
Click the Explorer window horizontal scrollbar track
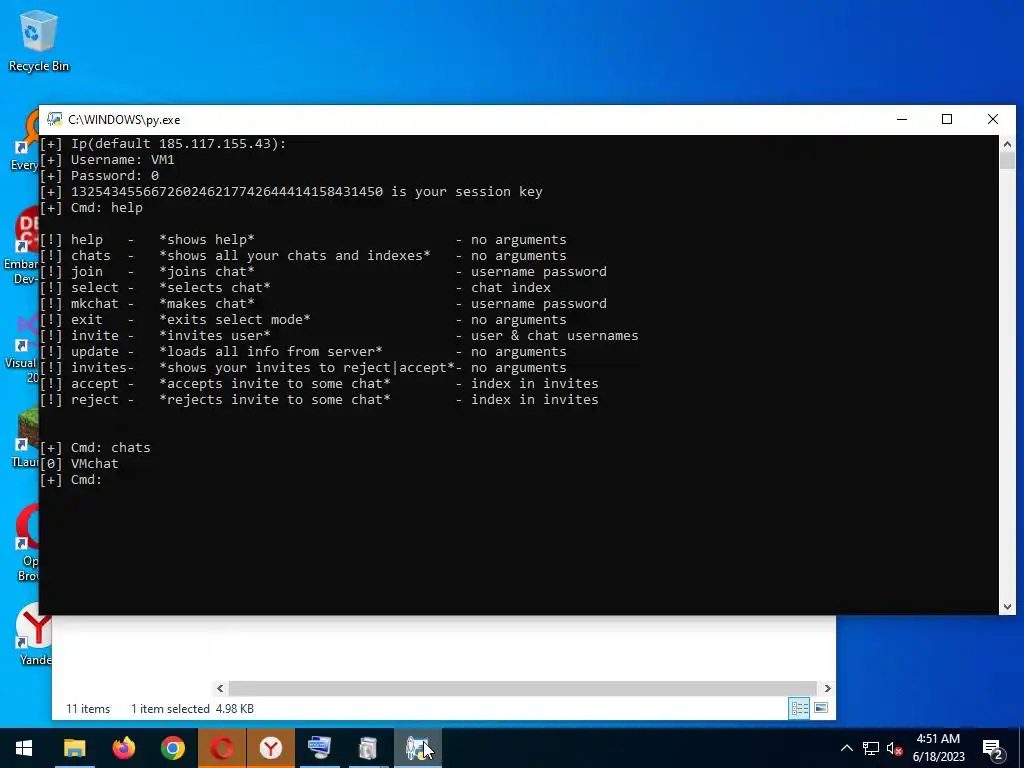coord(523,688)
